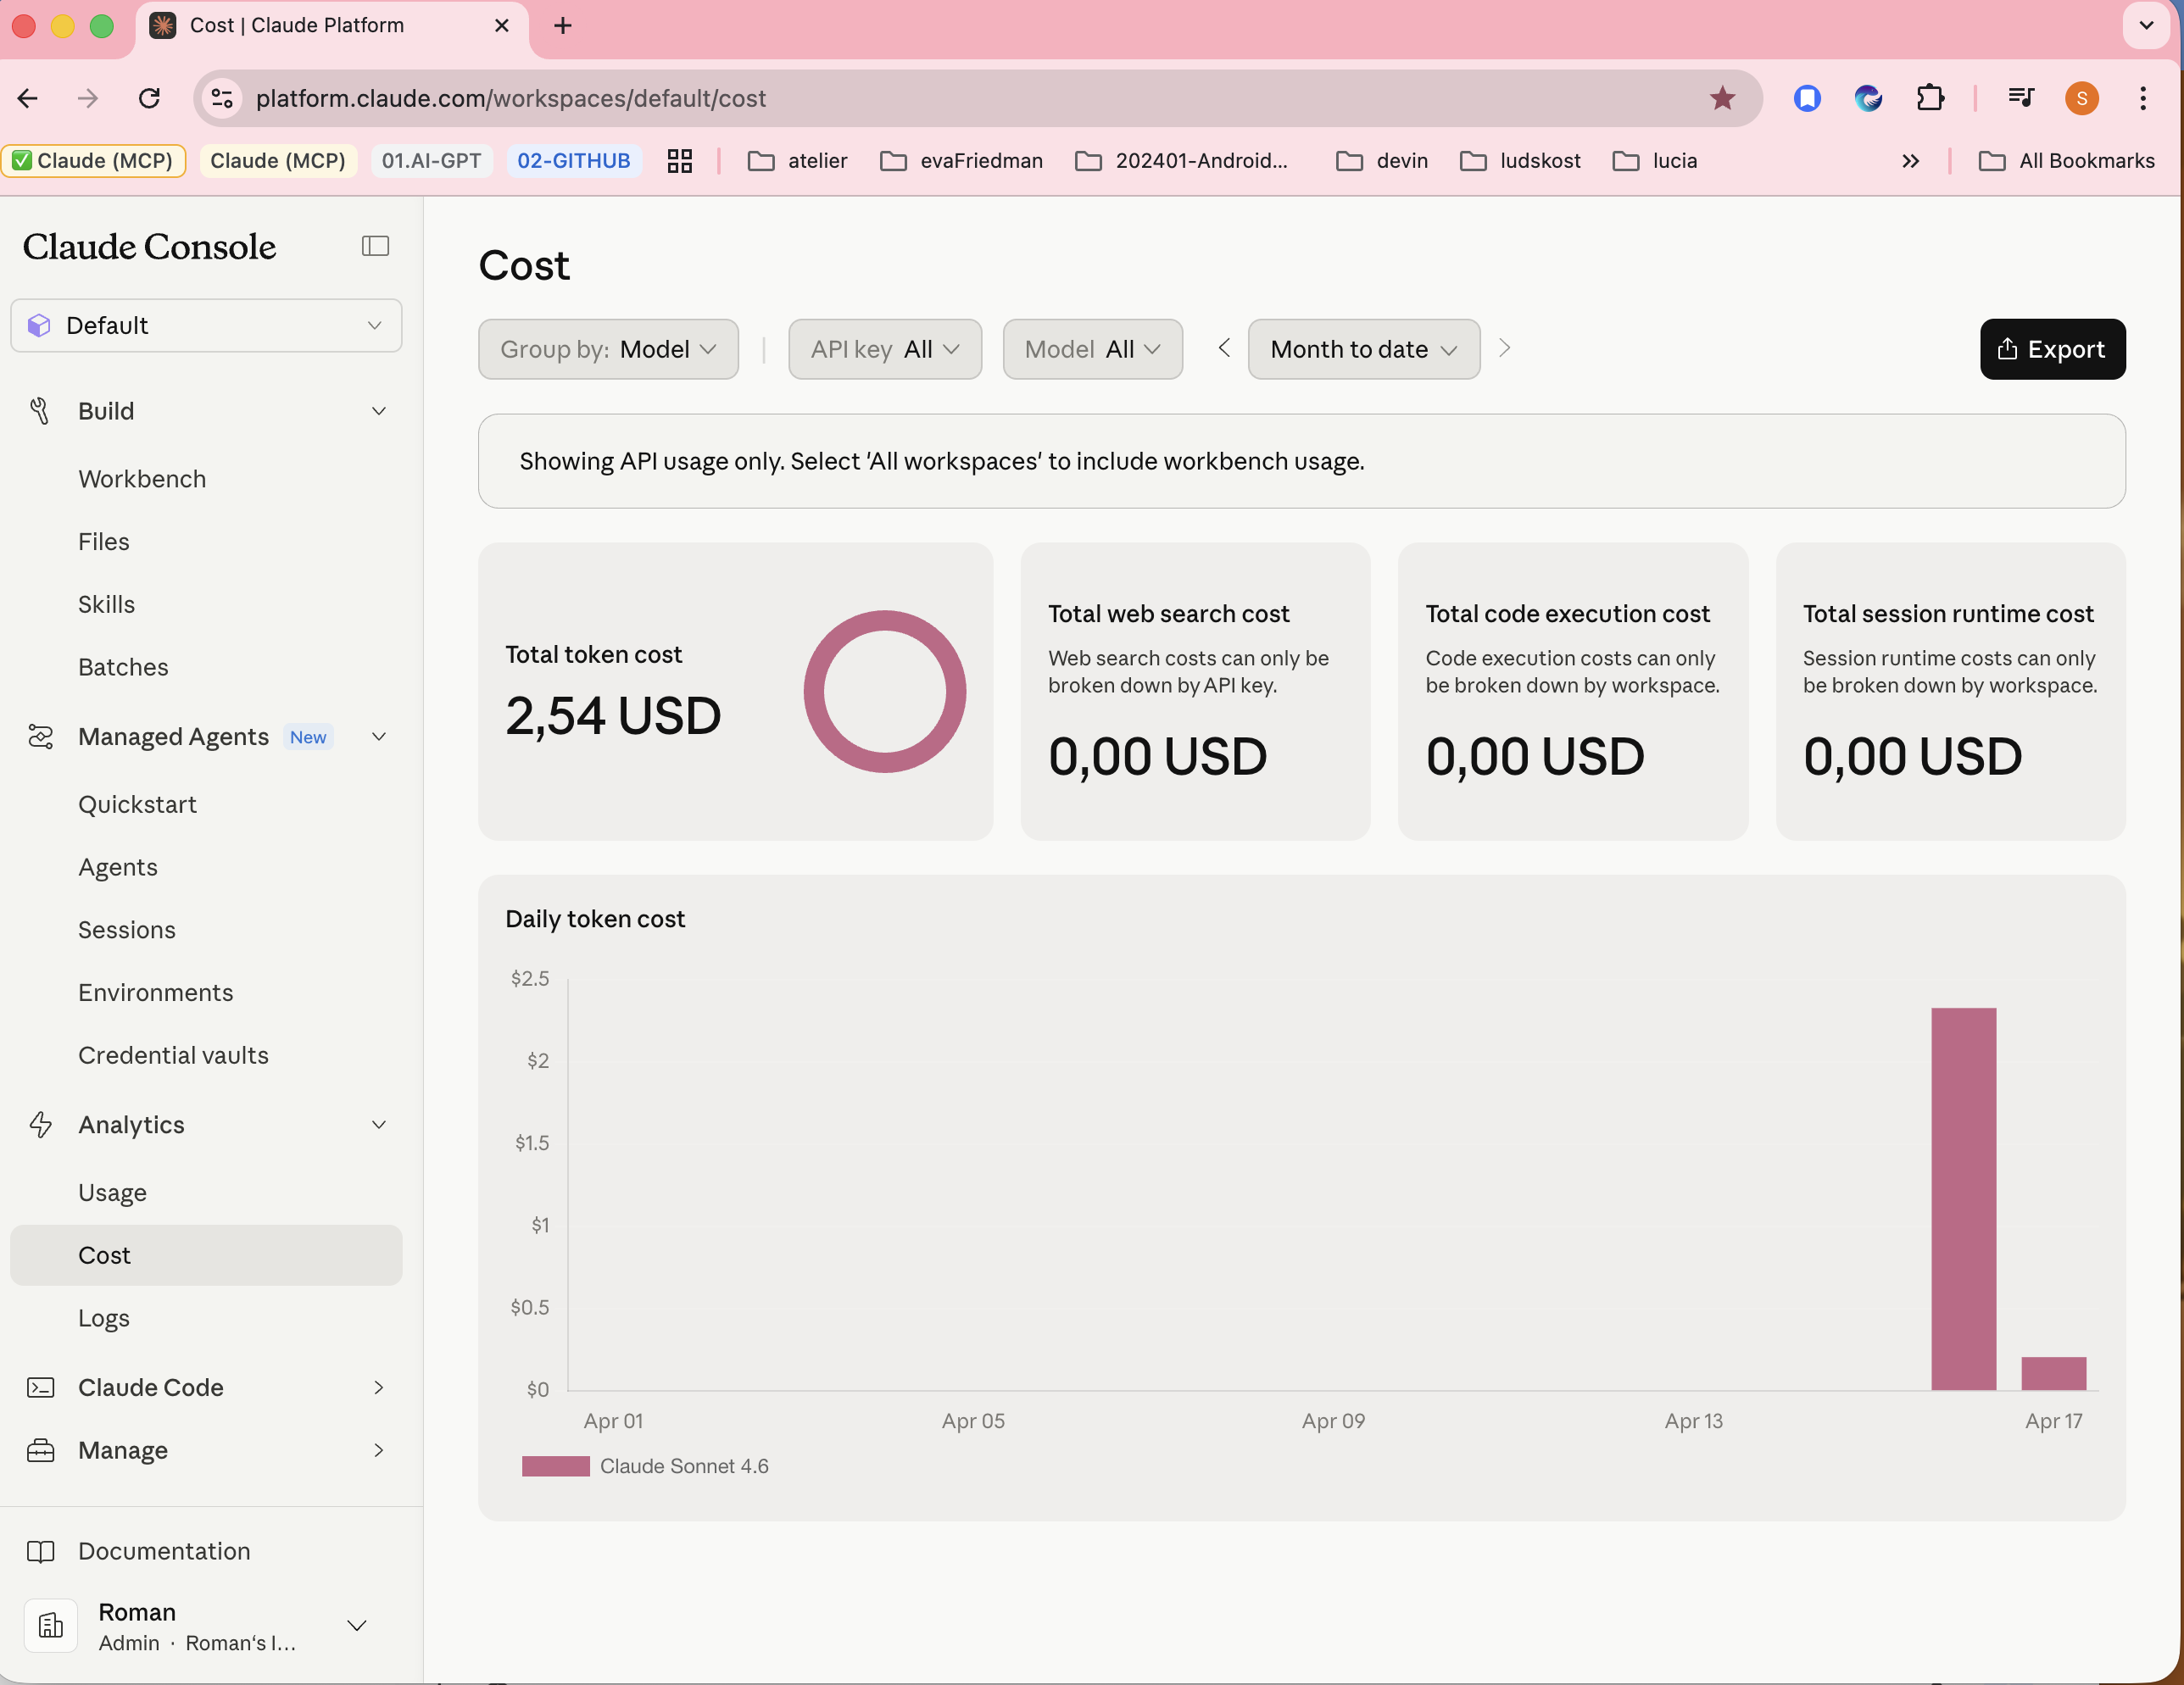Screen dimensions: 2184x1685
Task: Open the Chrome three-dot menu
Action: pos(2143,98)
